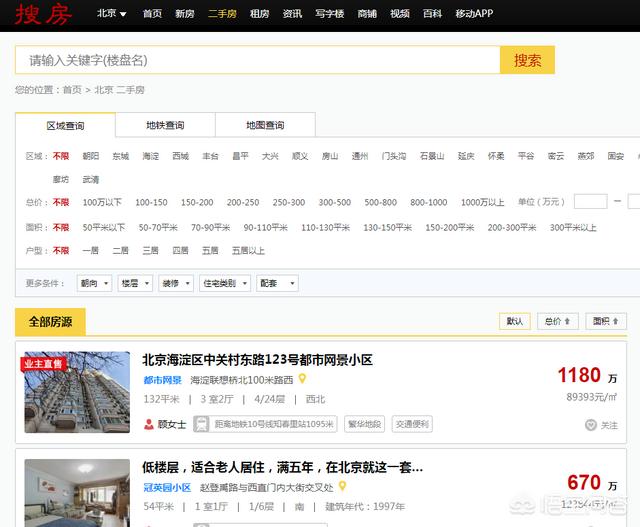Expand the 装修 dropdown
This screenshot has width=640, height=527.
click(x=176, y=283)
